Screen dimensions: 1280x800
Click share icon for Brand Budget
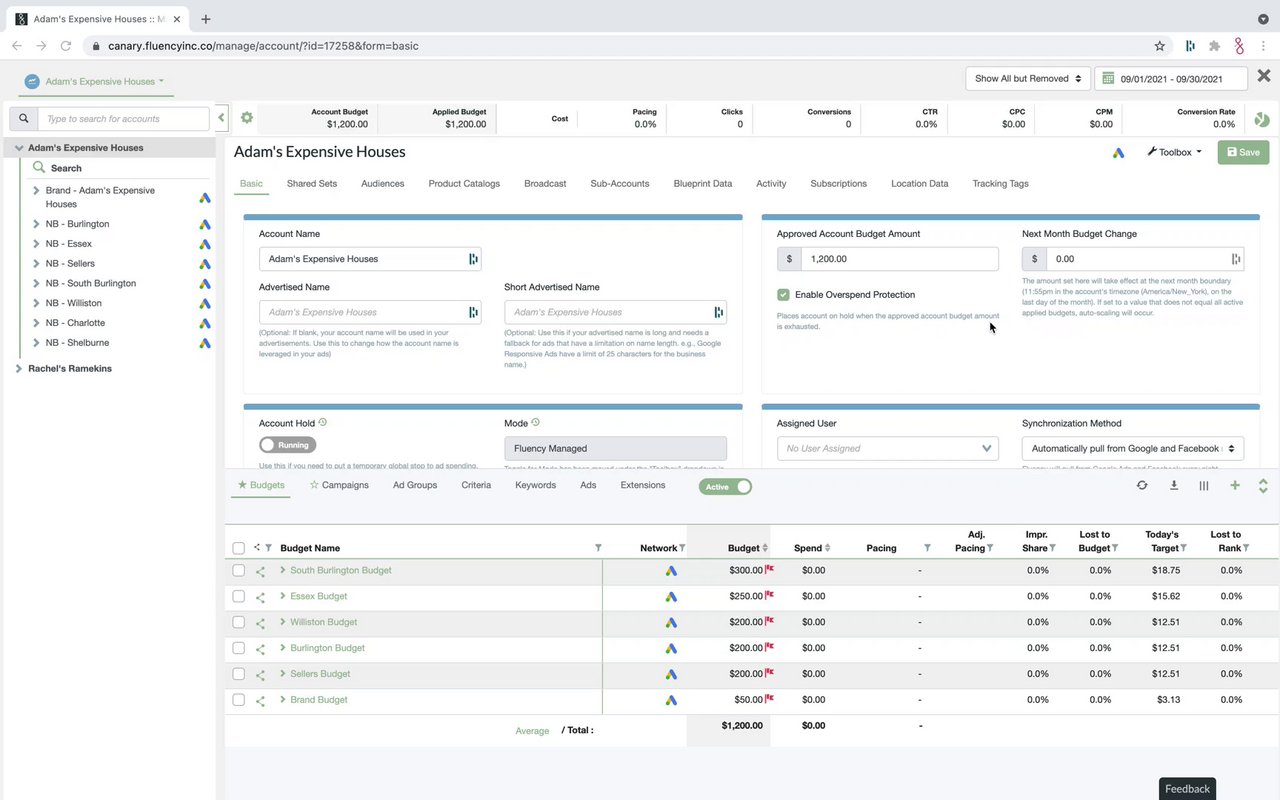pos(260,701)
